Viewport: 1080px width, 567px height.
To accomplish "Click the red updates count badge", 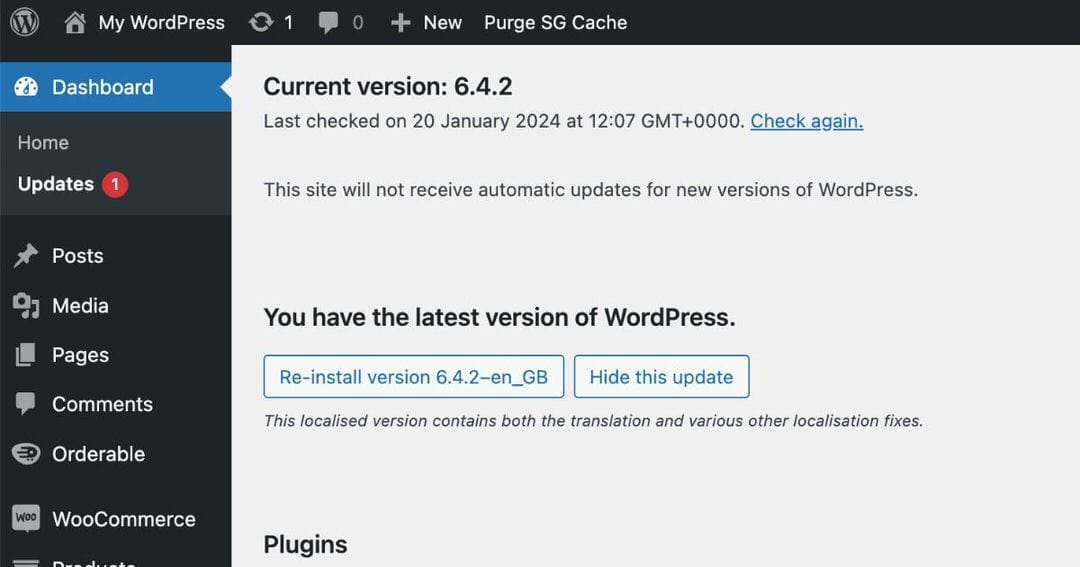I will pos(115,185).
